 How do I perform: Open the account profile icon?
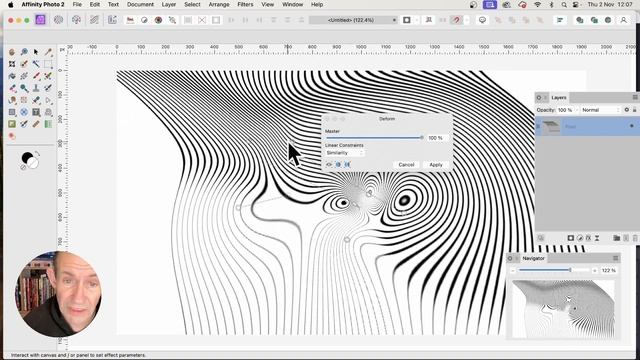623,20
